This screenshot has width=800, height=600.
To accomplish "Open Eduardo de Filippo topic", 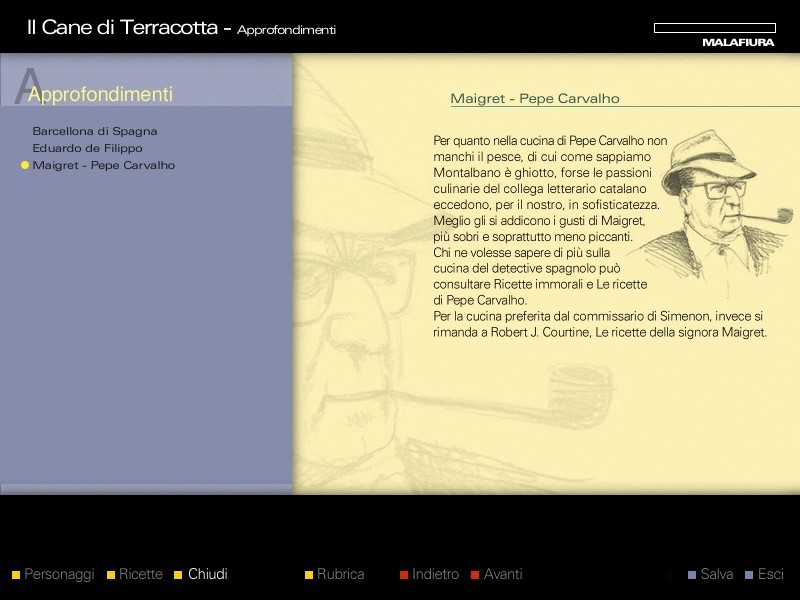I will (x=87, y=148).
